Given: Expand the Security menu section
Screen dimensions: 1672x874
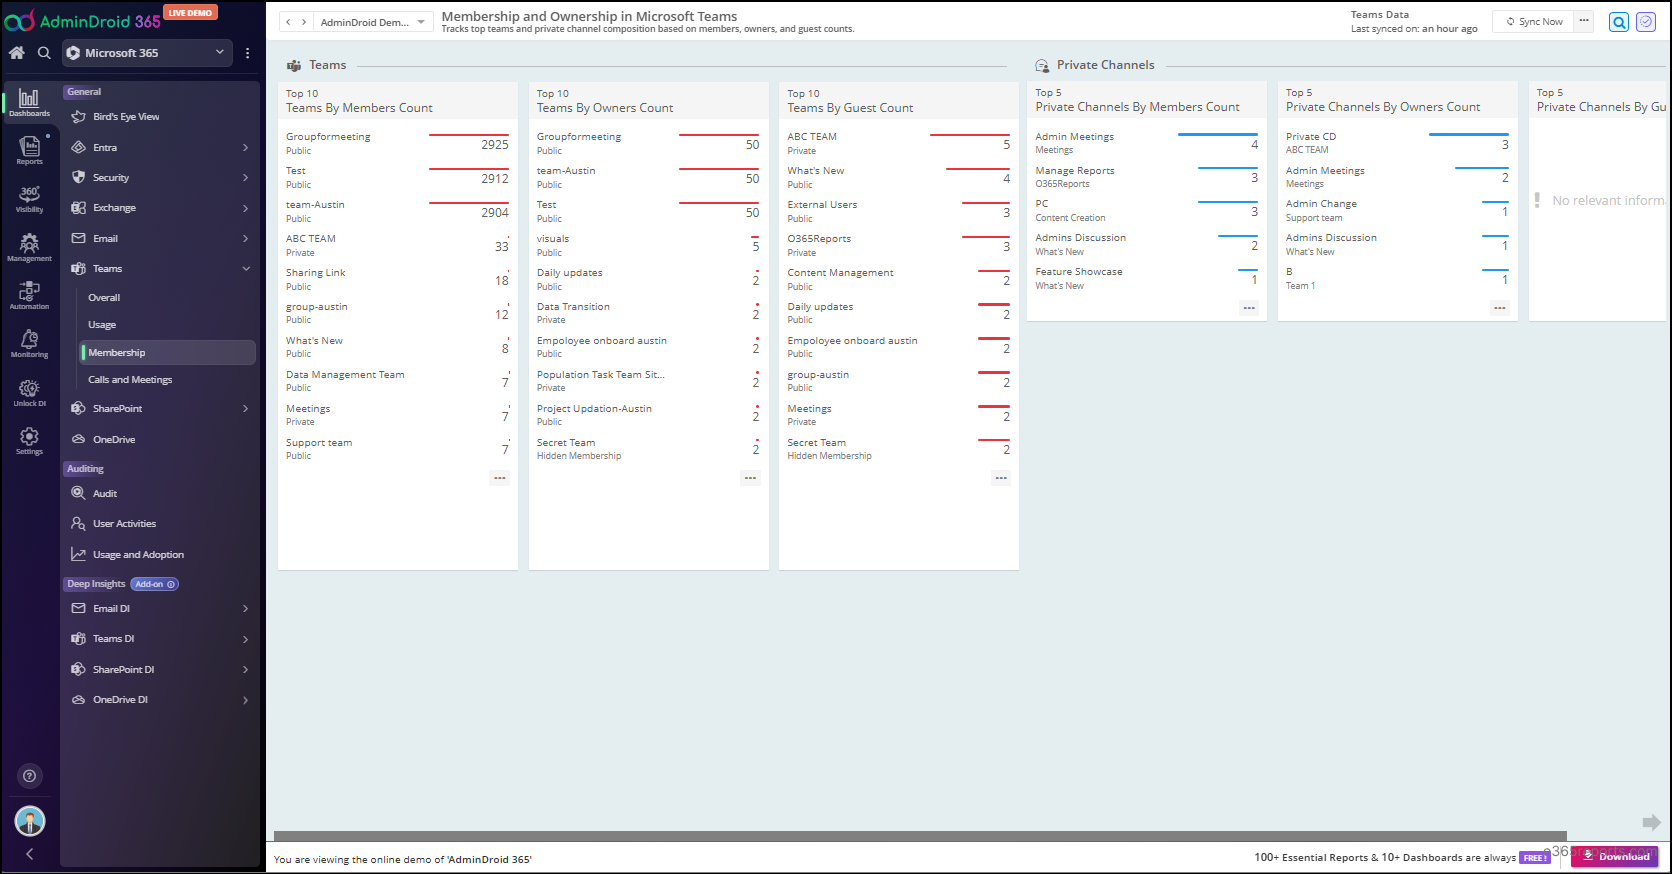Looking at the screenshot, I should coord(160,178).
